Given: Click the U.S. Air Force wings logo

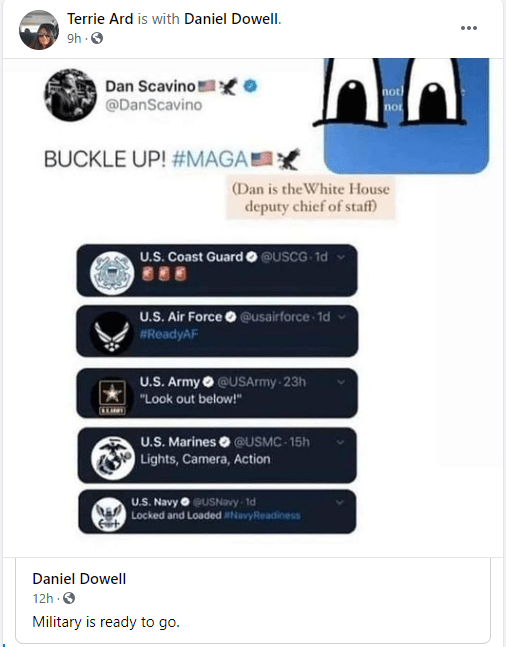Looking at the screenshot, I should tap(111, 333).
